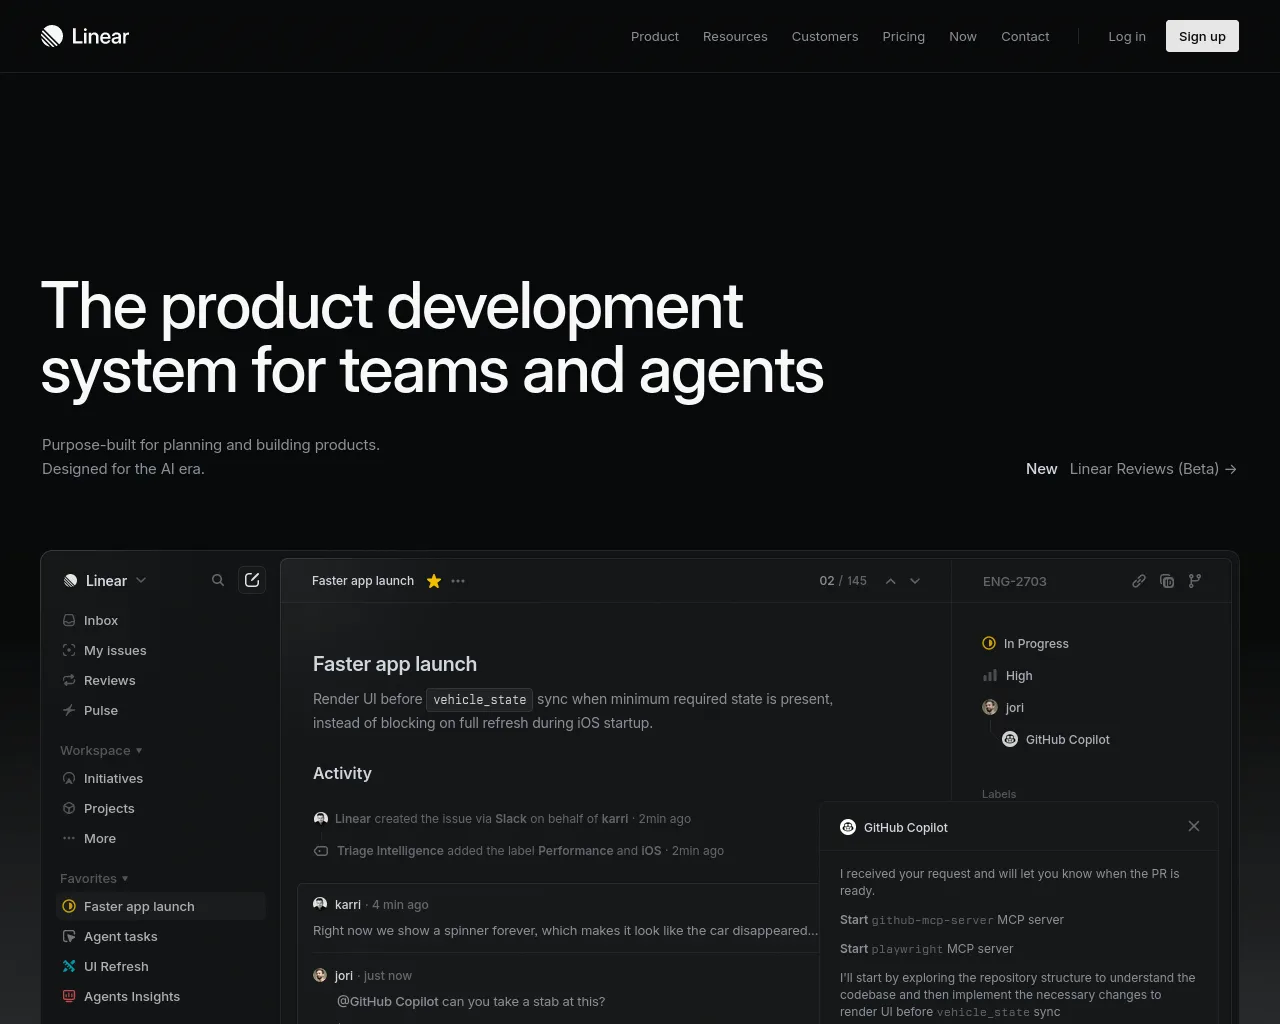Open the three-dot menu beside Faster app launch
This screenshot has width=1280, height=1024.
(x=458, y=581)
